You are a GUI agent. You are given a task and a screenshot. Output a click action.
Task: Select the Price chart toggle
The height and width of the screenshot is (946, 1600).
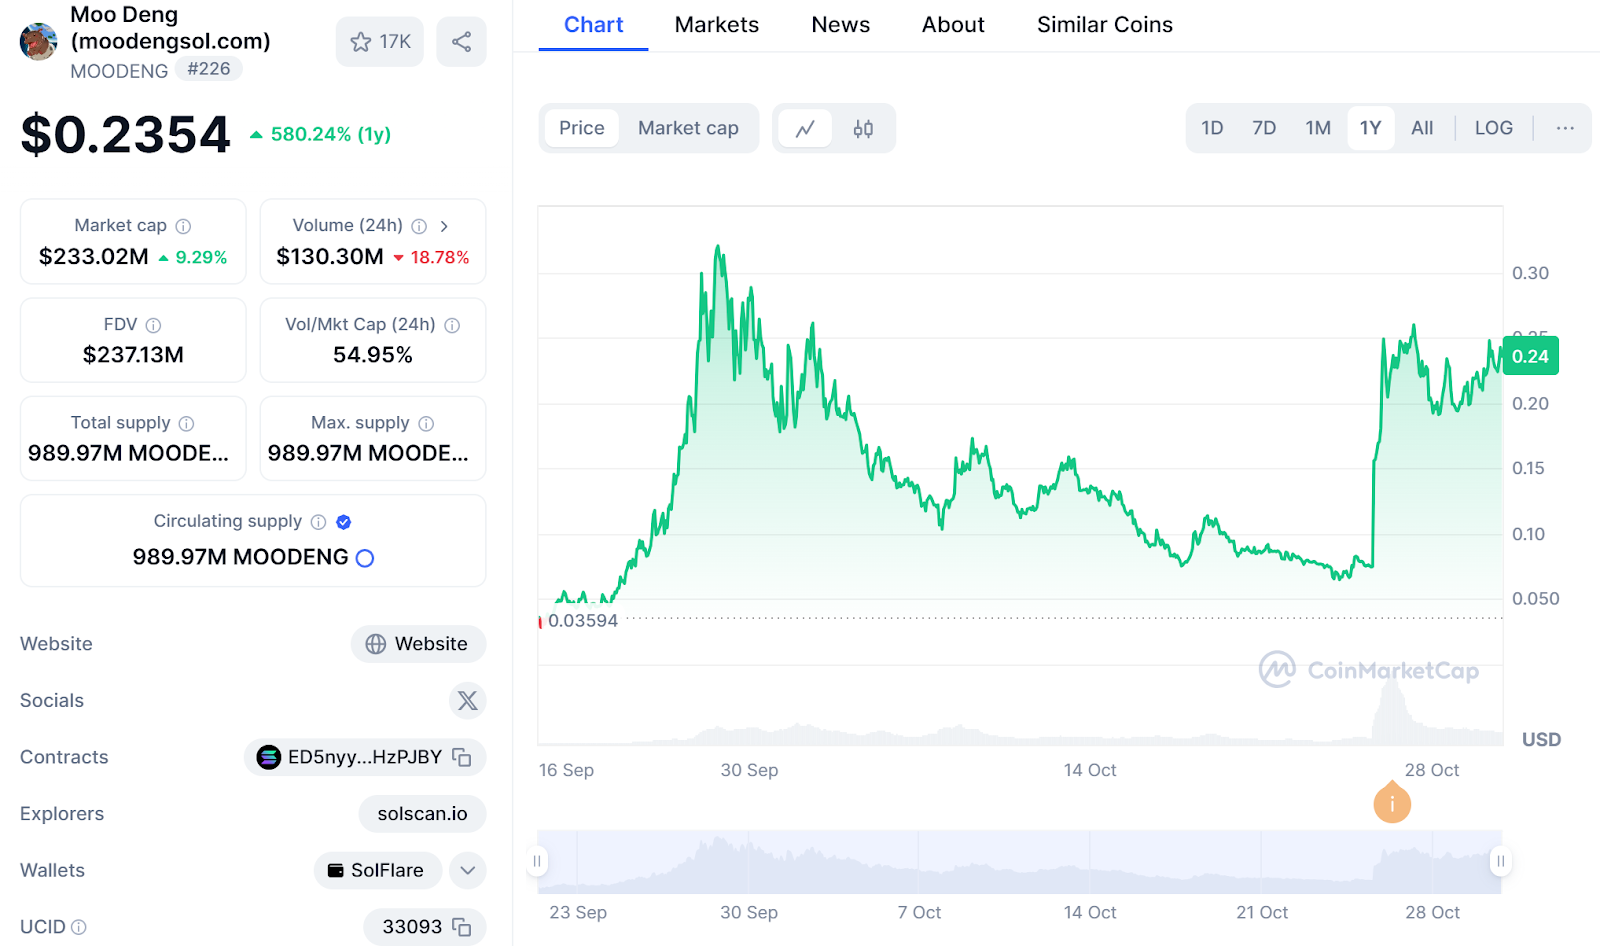coord(582,128)
